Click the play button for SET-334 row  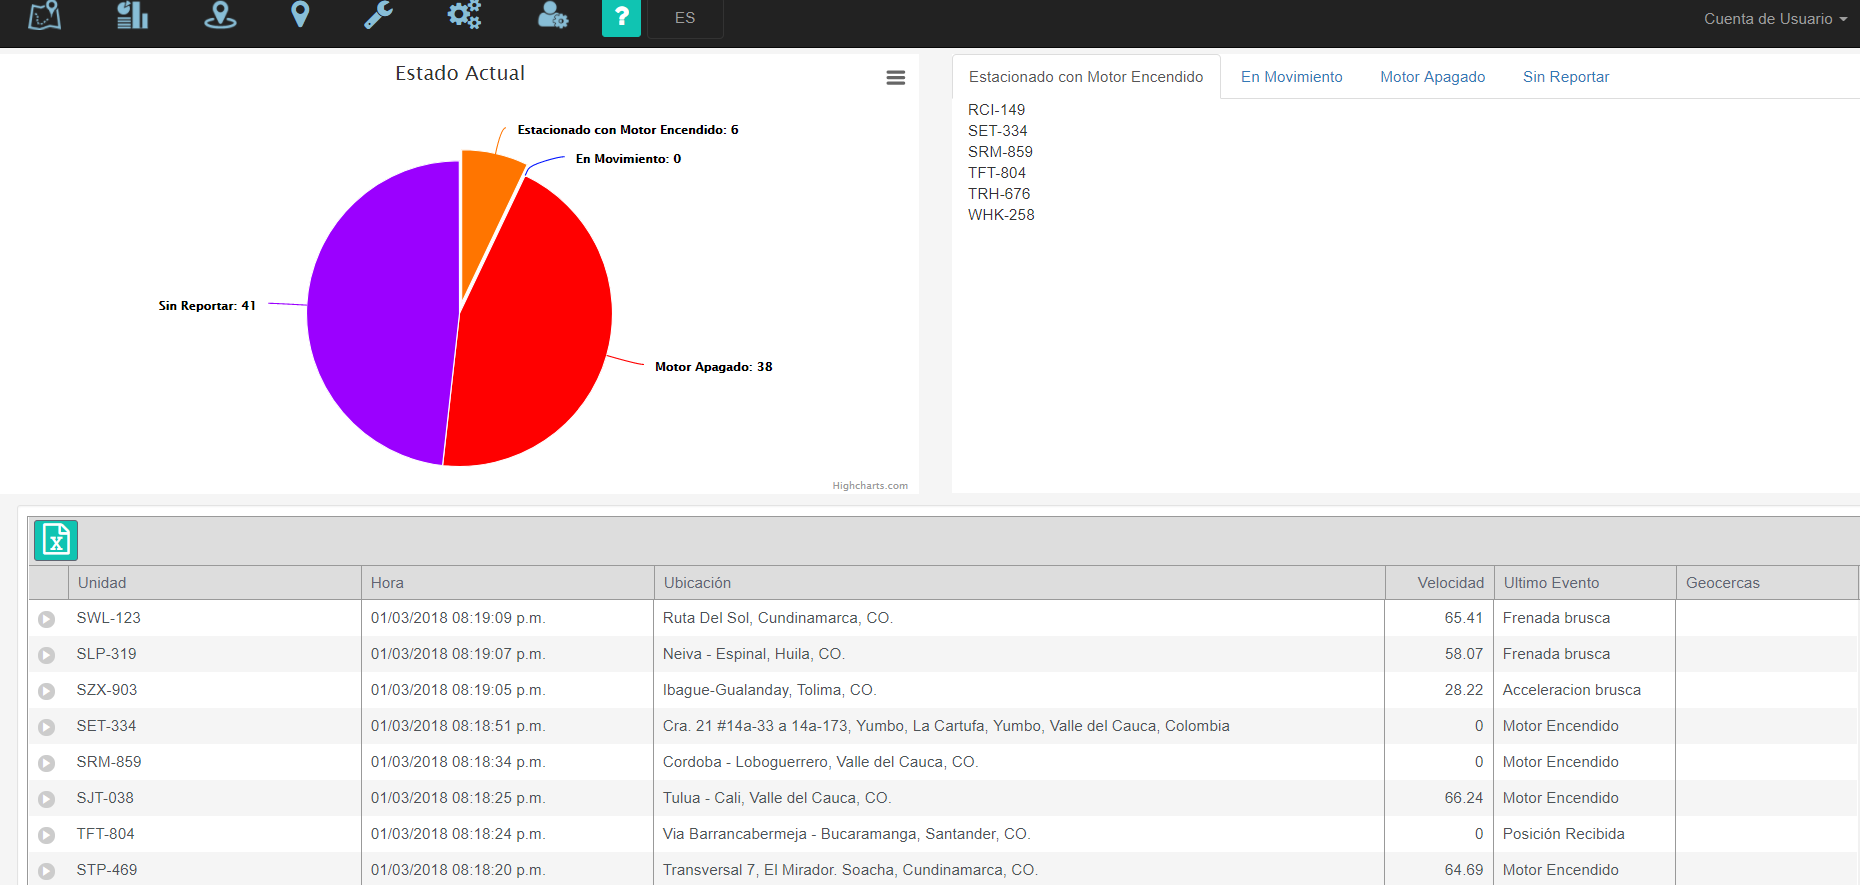coord(46,727)
